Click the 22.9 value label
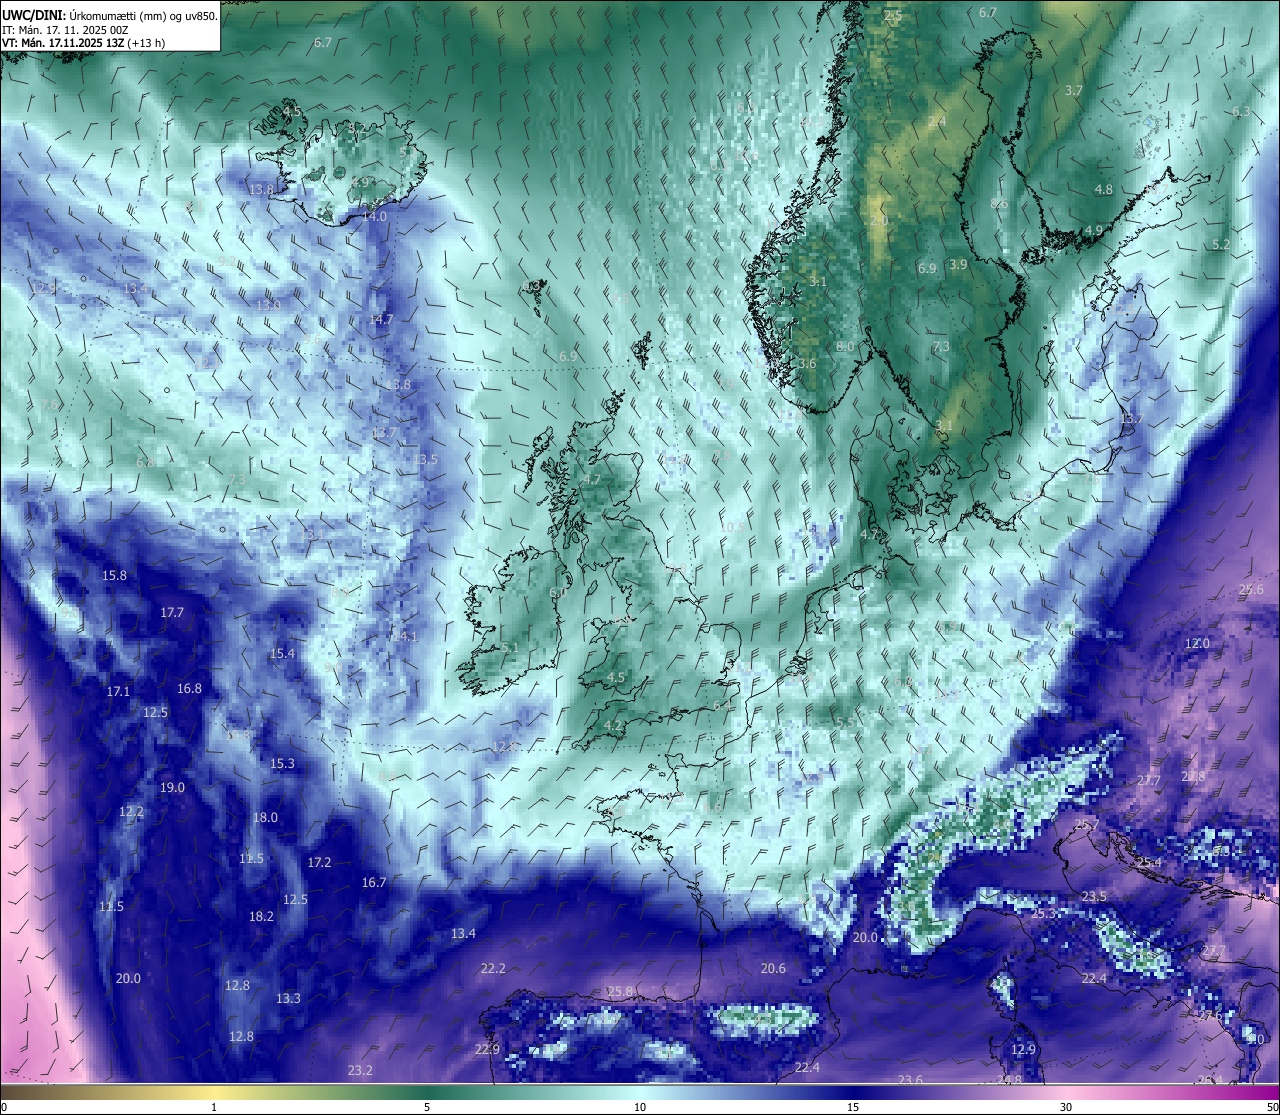 point(487,1050)
